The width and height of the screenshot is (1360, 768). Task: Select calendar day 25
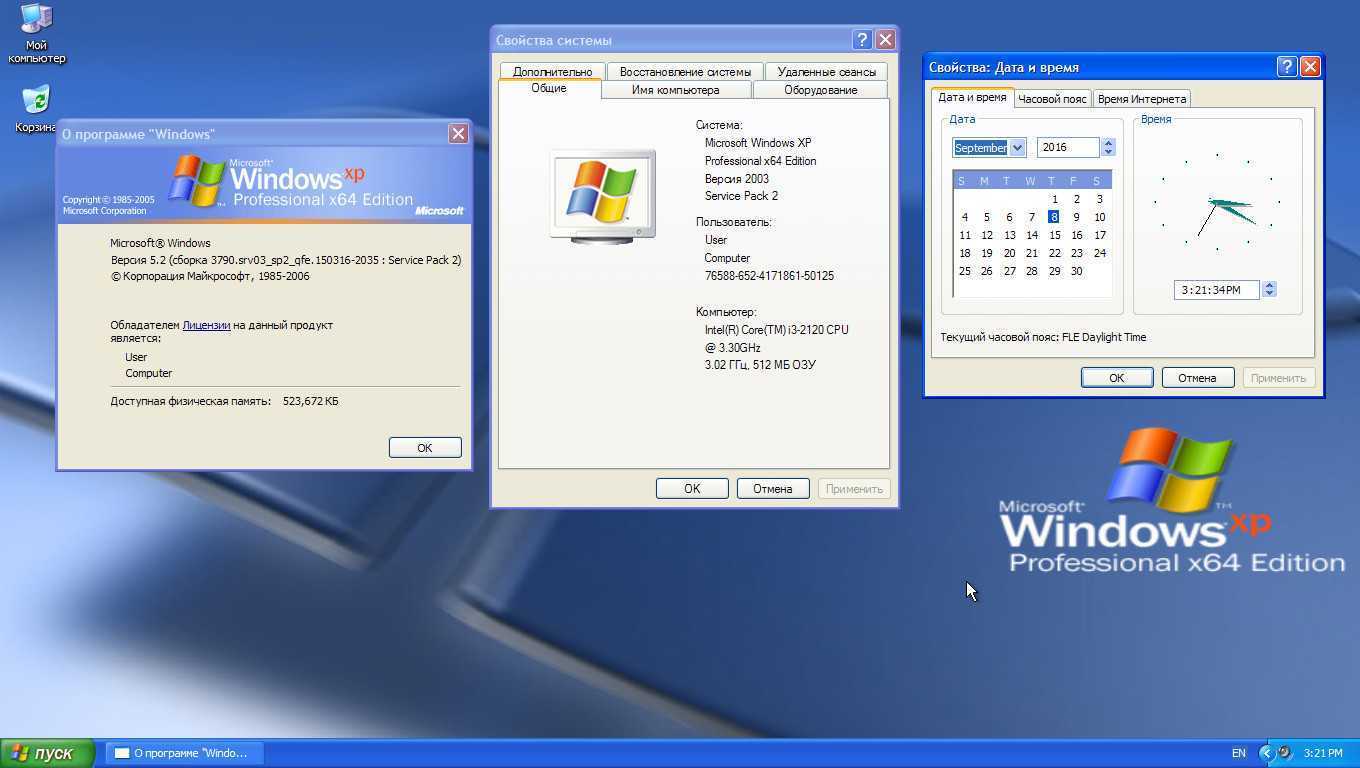coord(964,271)
